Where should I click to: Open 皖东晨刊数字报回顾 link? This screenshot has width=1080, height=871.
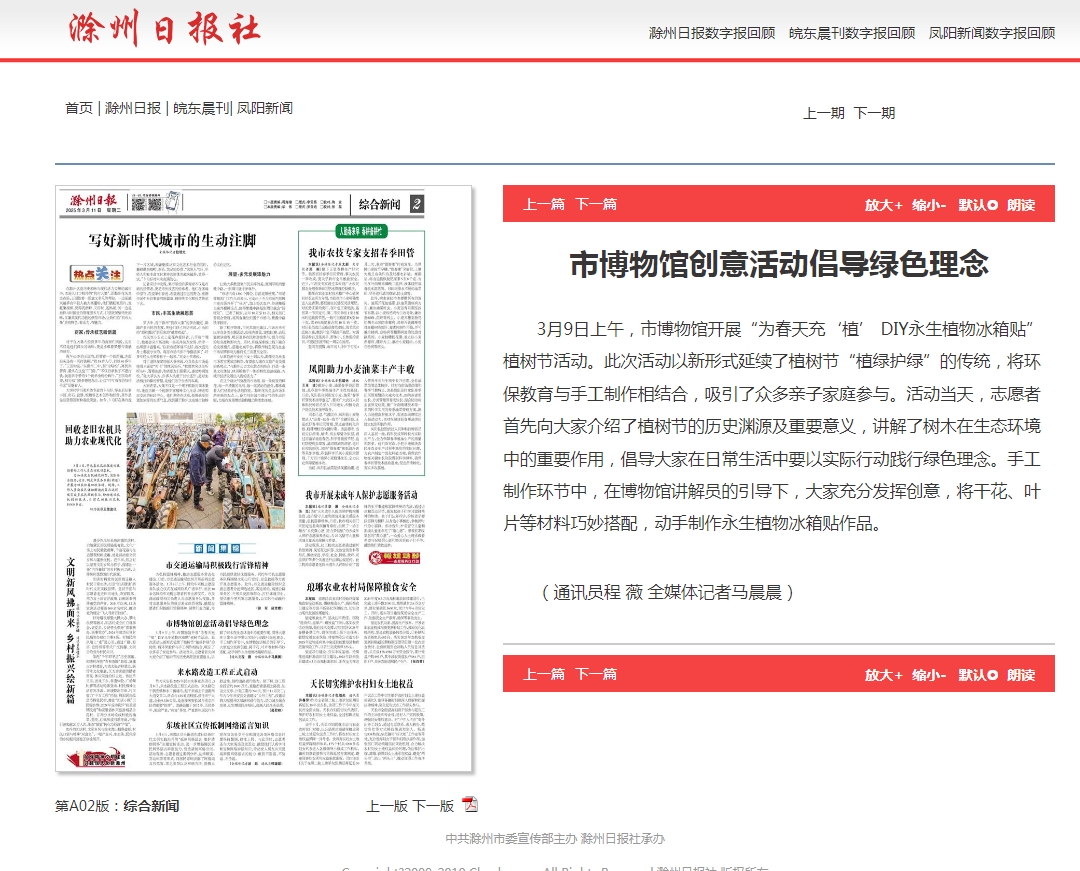[x=852, y=32]
